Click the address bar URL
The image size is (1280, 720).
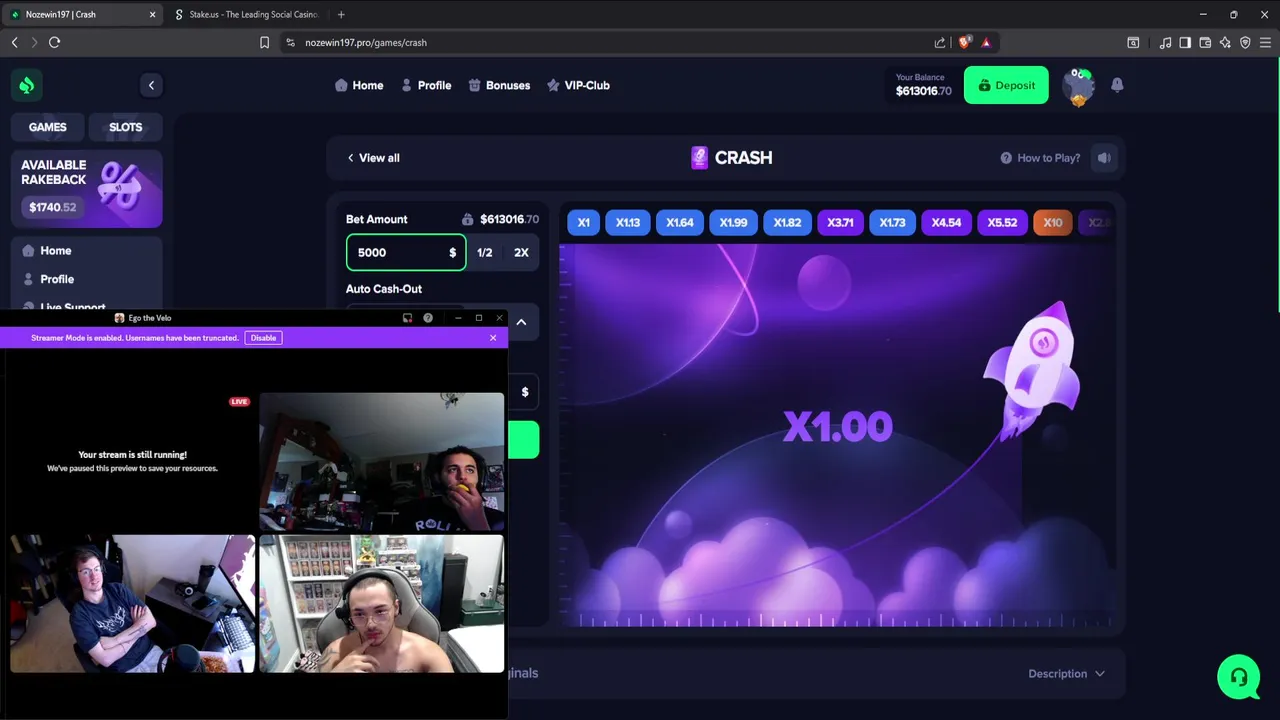[366, 43]
